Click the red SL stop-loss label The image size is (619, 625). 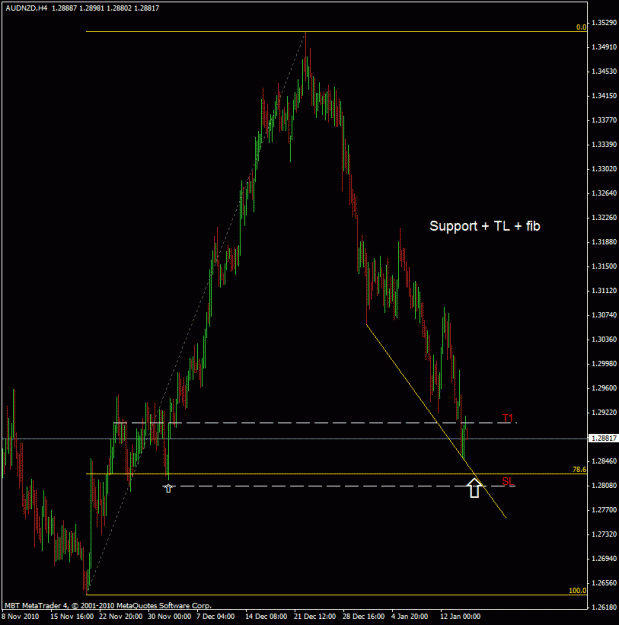tap(508, 482)
